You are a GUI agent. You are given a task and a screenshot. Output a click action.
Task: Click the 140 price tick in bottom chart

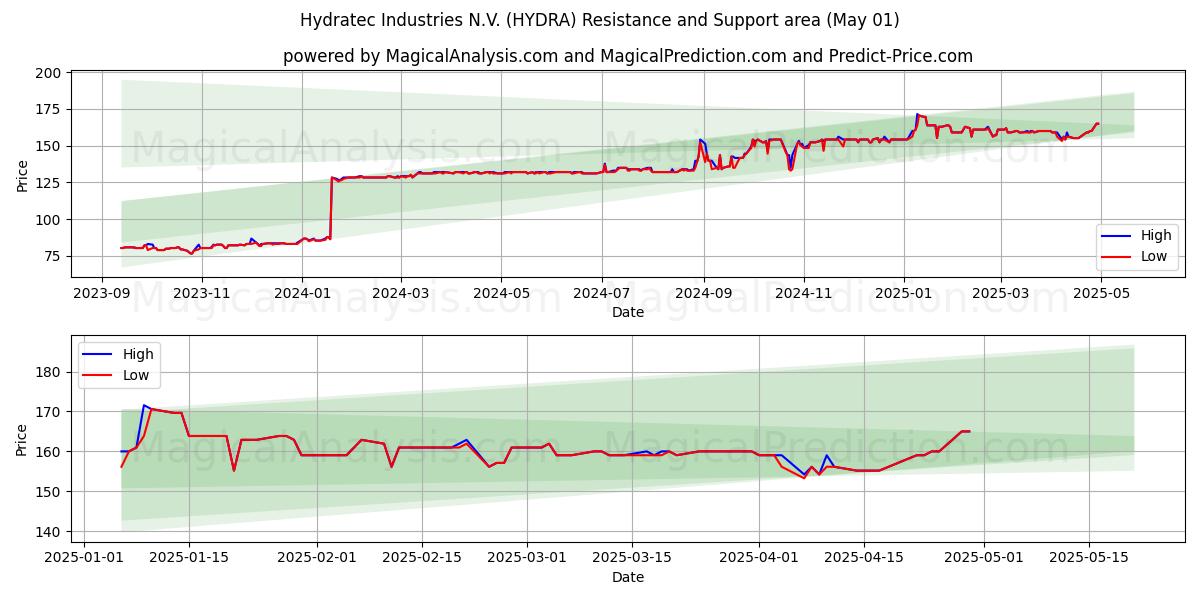[x=50, y=532]
